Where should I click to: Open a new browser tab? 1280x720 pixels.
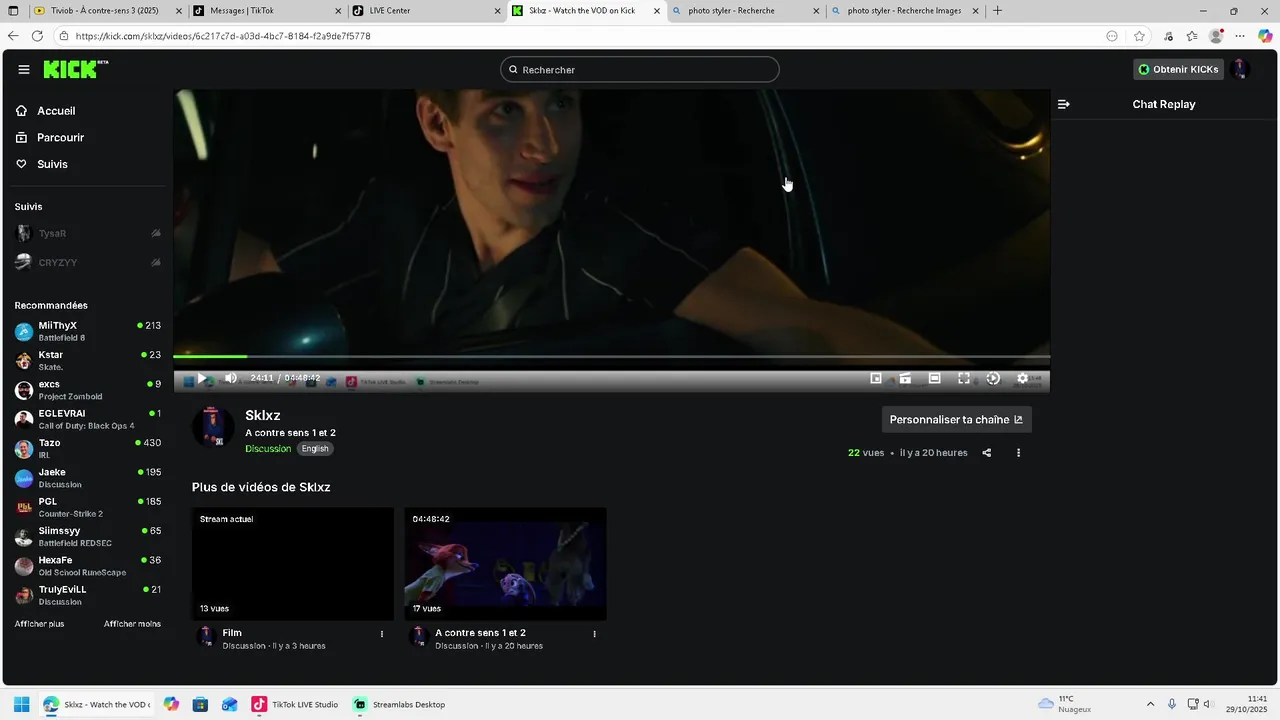(997, 11)
